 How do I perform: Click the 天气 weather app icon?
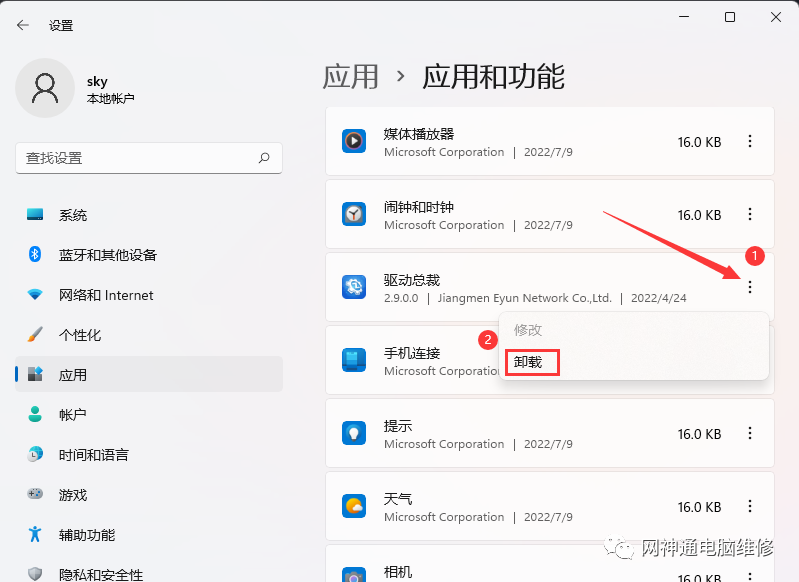coord(354,506)
